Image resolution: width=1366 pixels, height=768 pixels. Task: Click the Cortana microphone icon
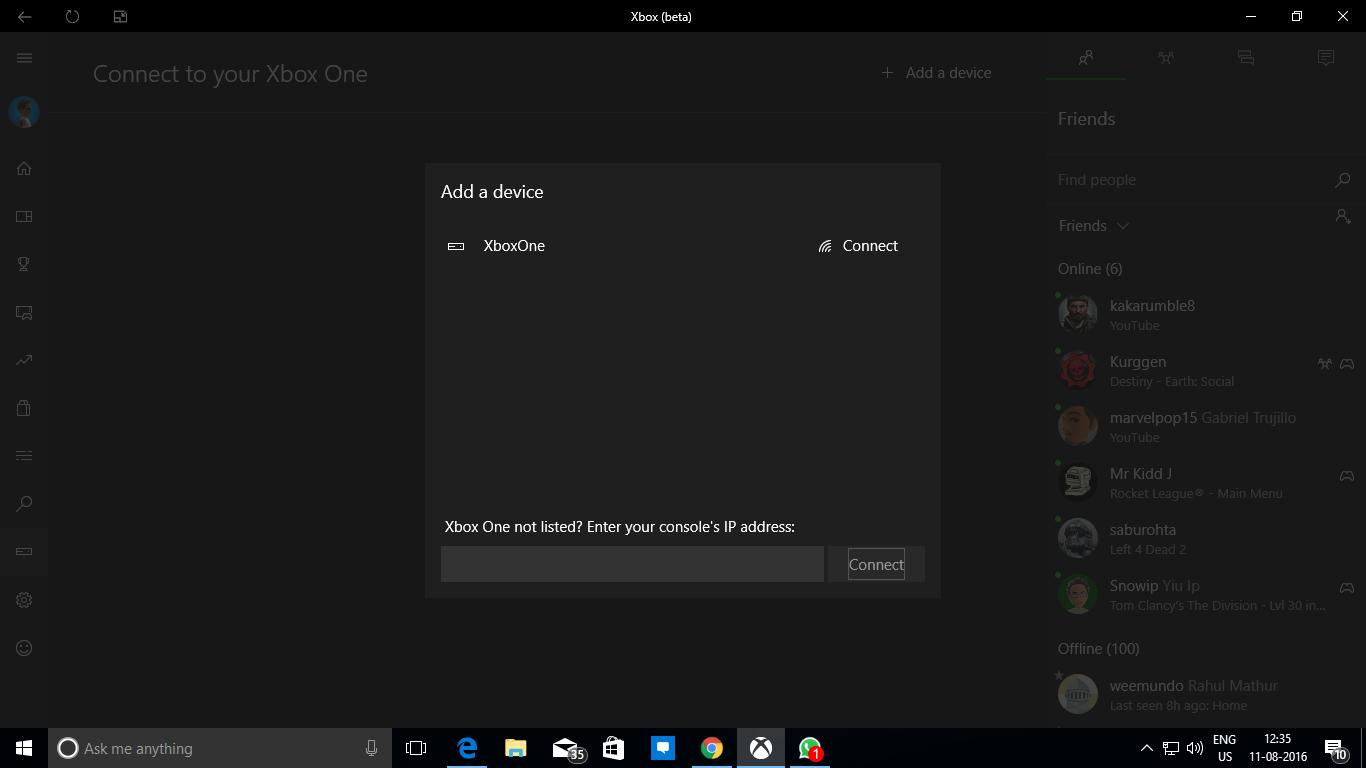[x=371, y=748]
